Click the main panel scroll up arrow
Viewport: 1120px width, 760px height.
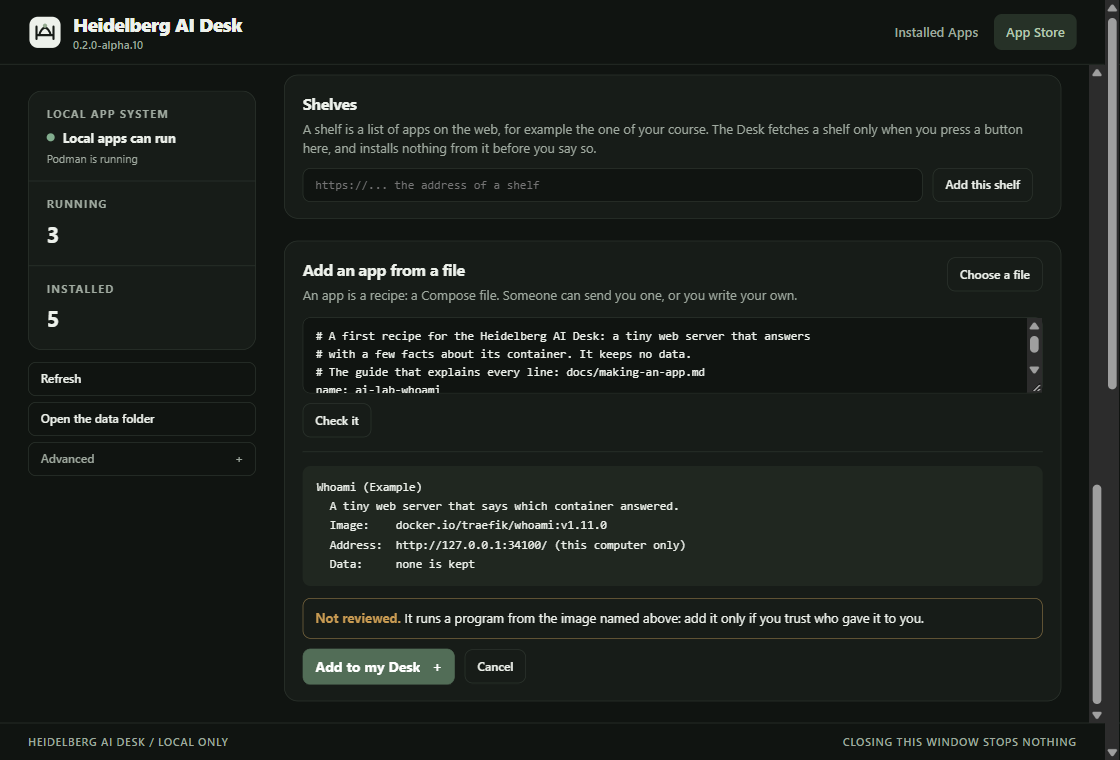pyautogui.click(x=1097, y=73)
